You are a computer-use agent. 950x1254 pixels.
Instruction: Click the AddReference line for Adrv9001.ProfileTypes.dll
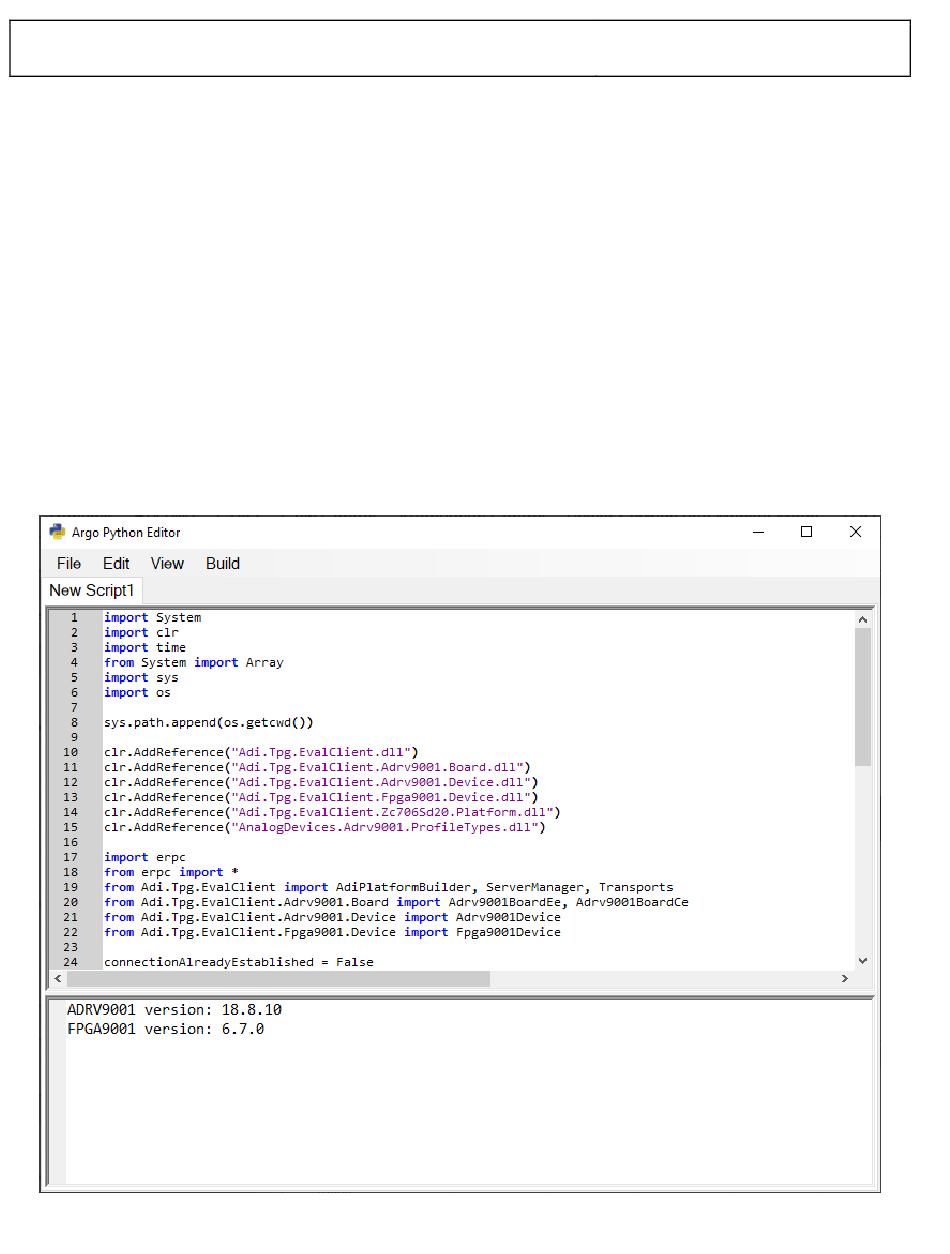(325, 827)
